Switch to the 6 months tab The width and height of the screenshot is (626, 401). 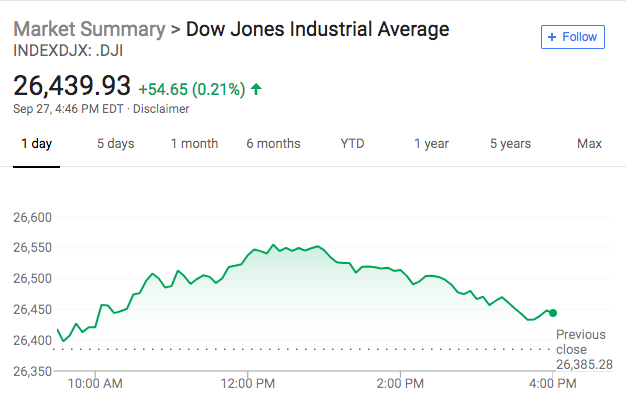(273, 144)
